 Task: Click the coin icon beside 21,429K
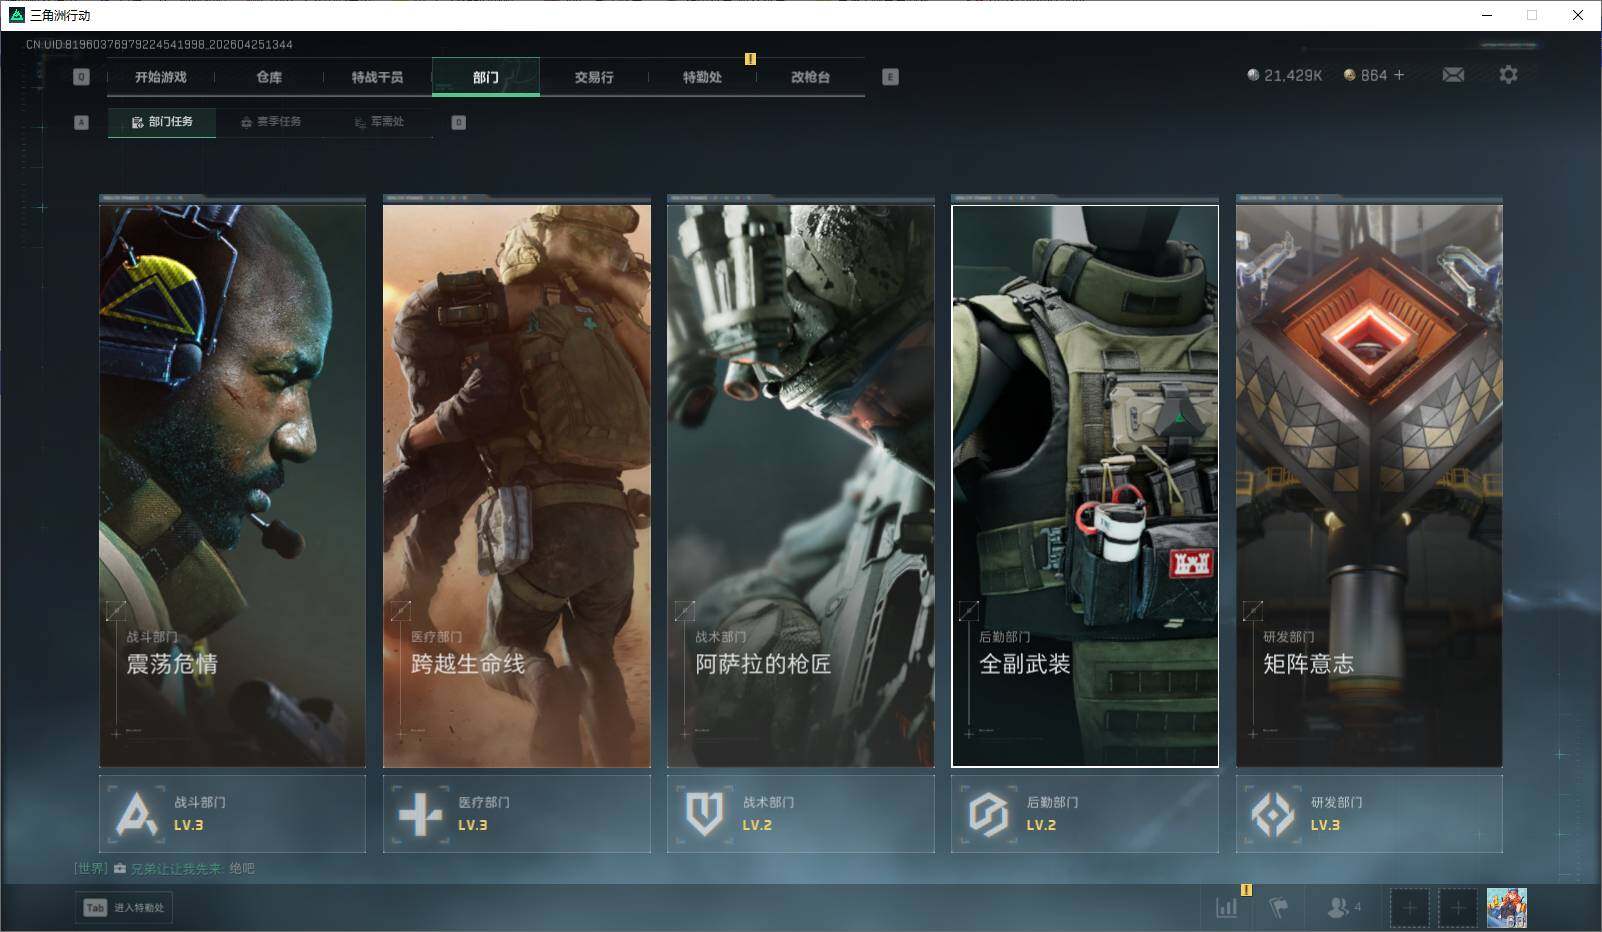pyautogui.click(x=1253, y=75)
